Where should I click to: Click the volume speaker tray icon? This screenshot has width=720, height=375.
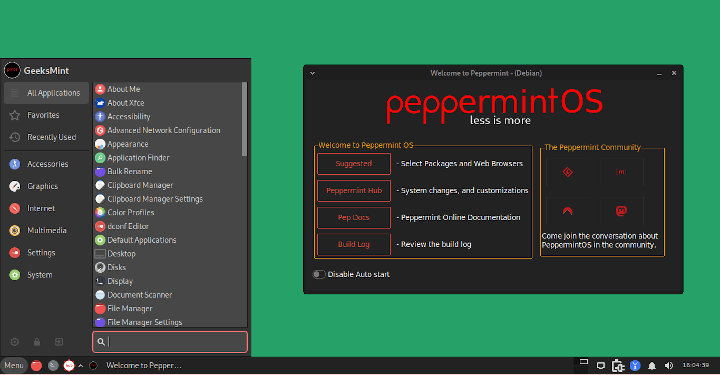669,366
